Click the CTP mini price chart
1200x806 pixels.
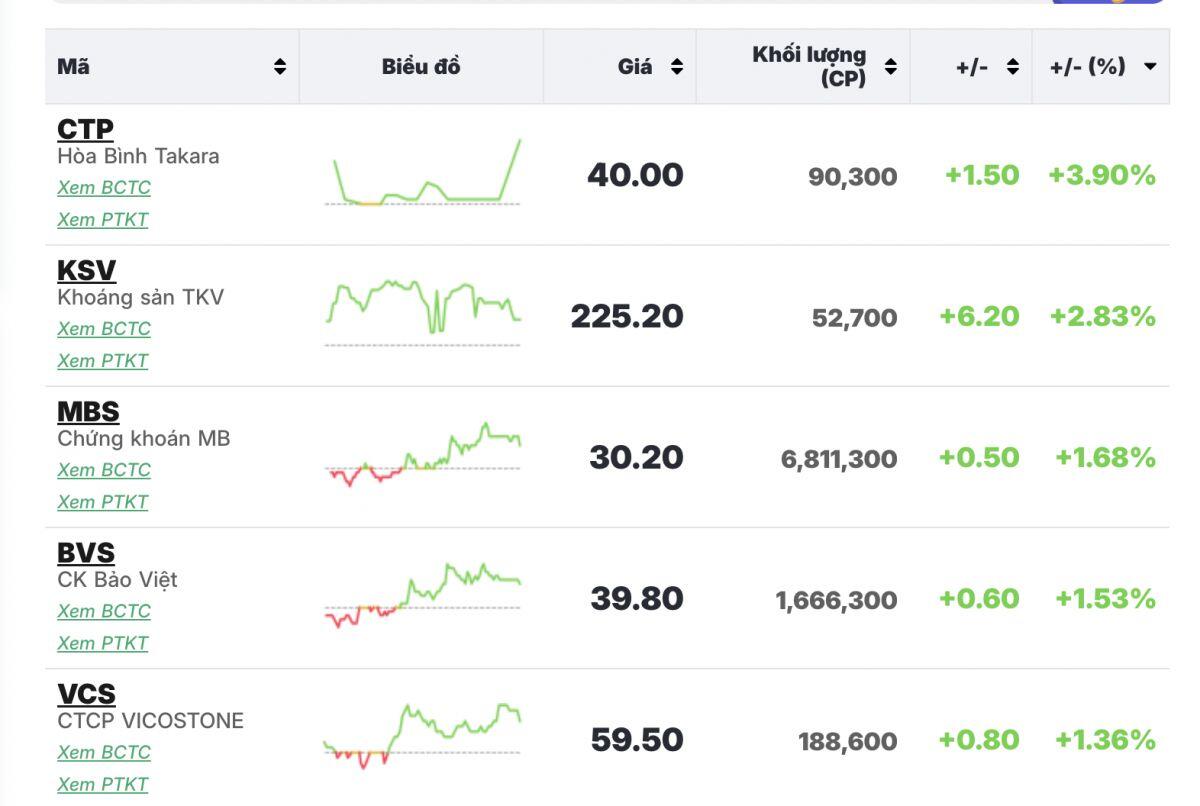click(422, 175)
